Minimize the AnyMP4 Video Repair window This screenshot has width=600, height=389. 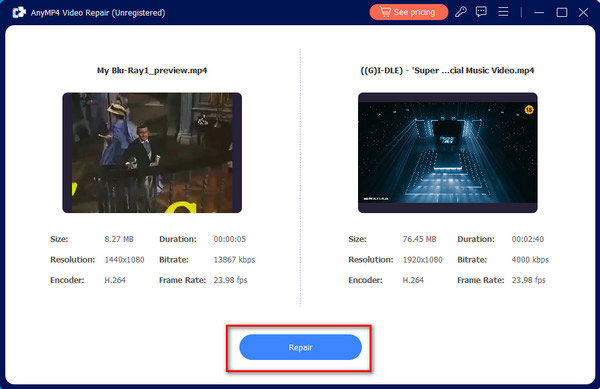(539, 13)
